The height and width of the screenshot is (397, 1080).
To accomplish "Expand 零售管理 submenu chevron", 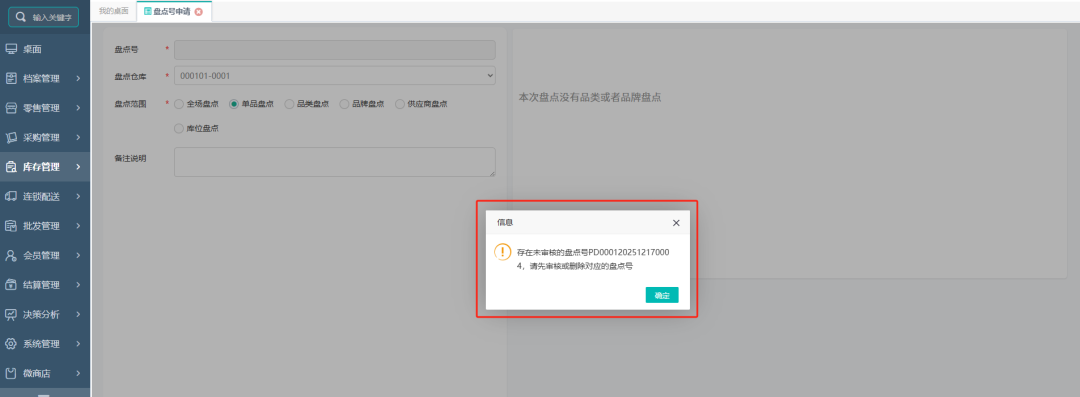I will point(79,108).
